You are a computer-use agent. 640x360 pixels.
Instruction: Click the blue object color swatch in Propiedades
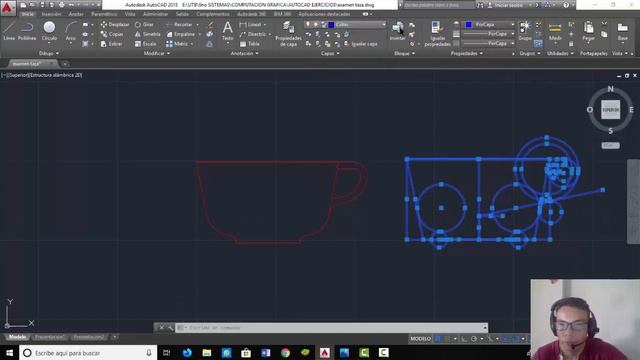pos(469,24)
